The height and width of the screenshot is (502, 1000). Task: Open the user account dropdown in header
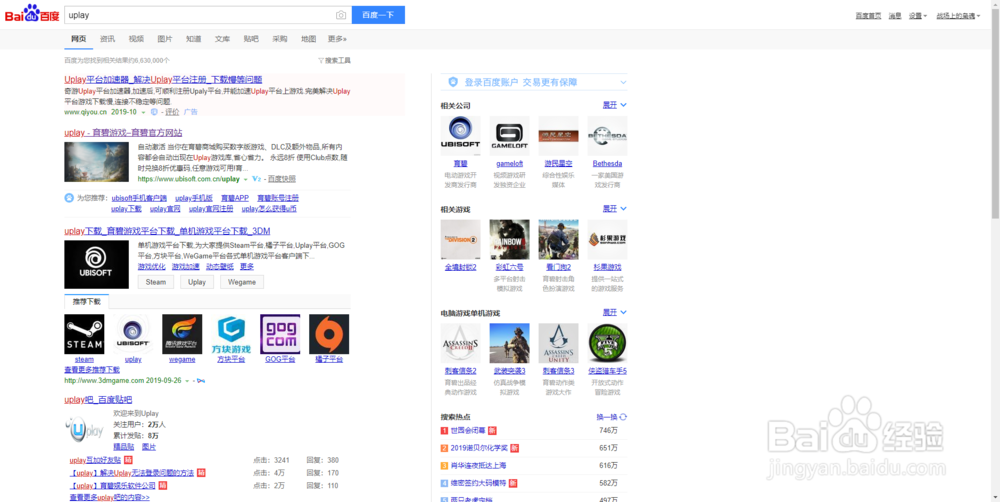pos(958,15)
